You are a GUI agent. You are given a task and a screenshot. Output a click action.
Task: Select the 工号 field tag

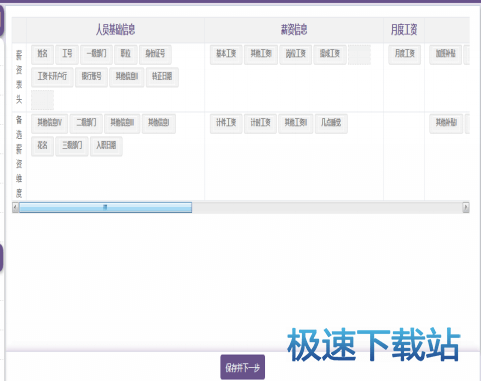[x=67, y=55]
